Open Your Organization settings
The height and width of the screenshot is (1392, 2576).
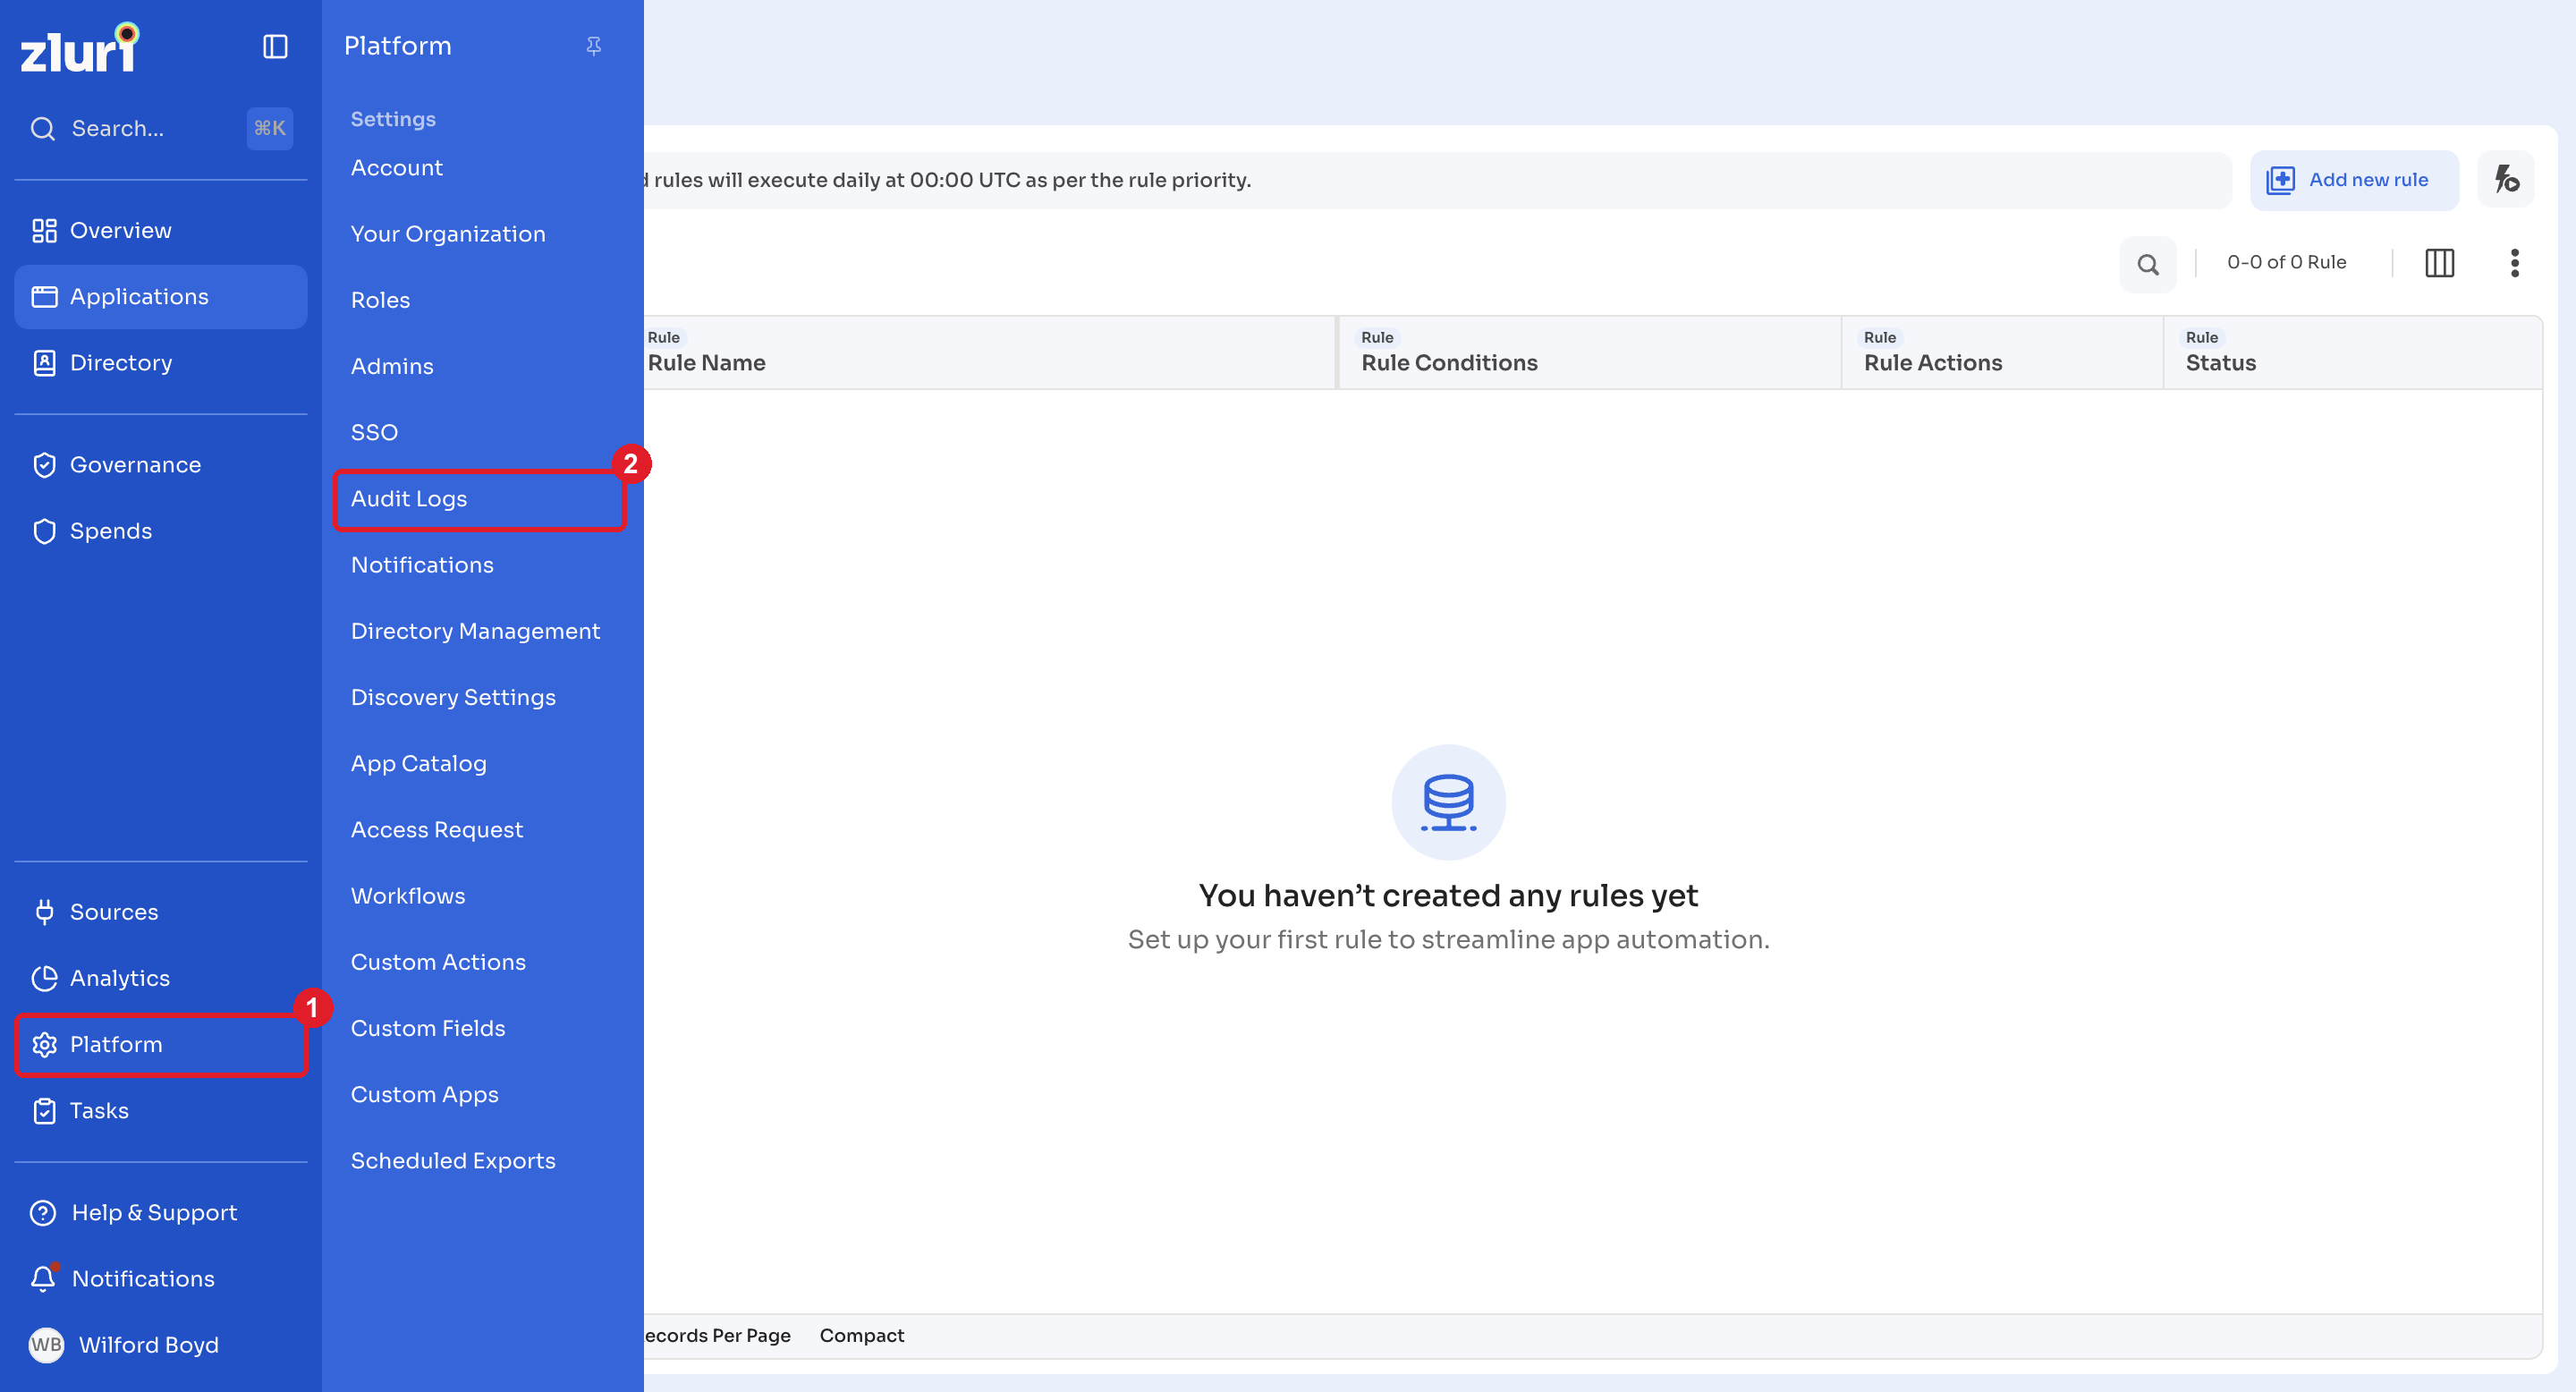448,234
